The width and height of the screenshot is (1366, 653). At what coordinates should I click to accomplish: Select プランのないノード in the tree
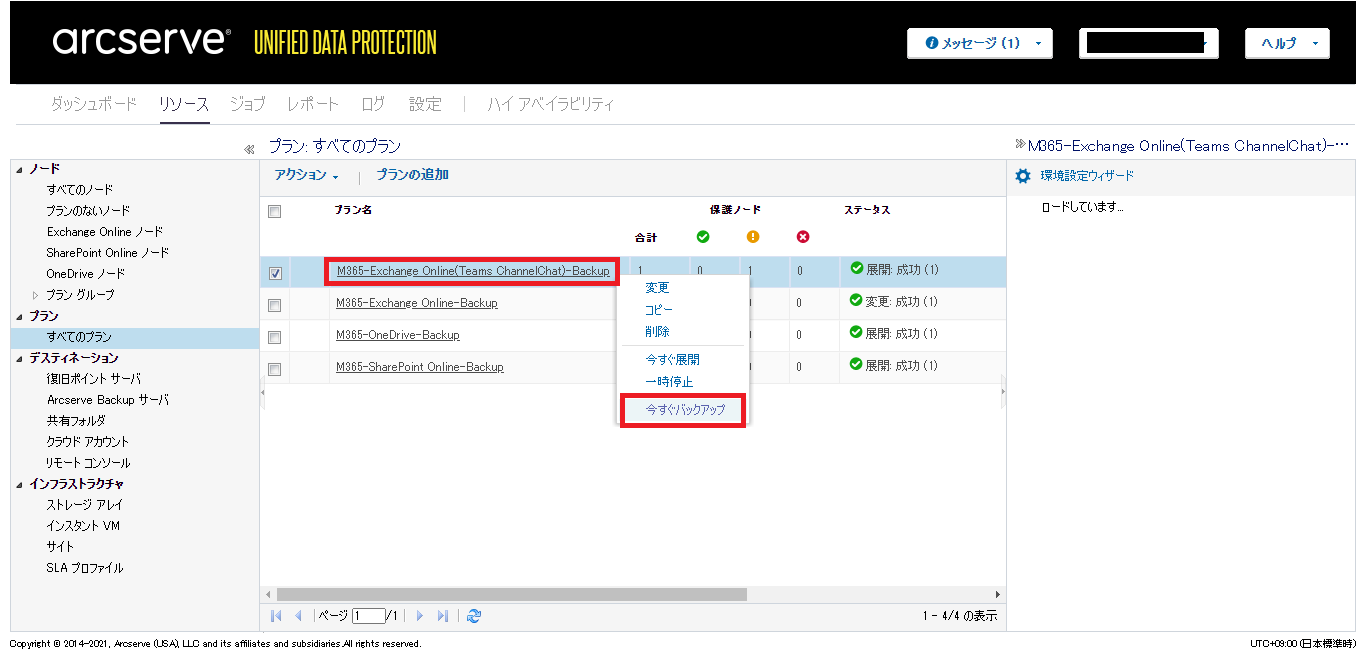coord(88,211)
